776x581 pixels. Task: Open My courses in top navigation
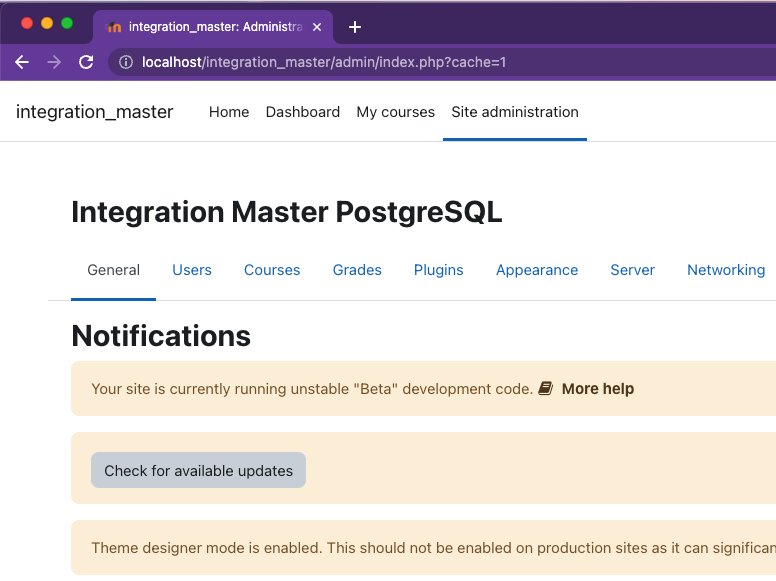tap(395, 112)
